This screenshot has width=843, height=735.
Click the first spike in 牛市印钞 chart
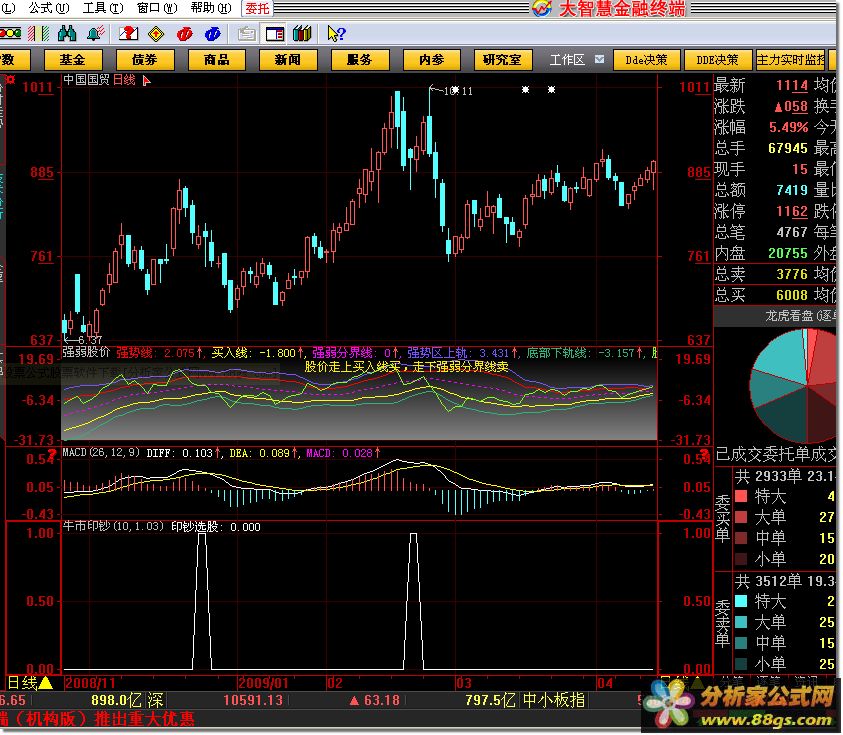point(202,600)
